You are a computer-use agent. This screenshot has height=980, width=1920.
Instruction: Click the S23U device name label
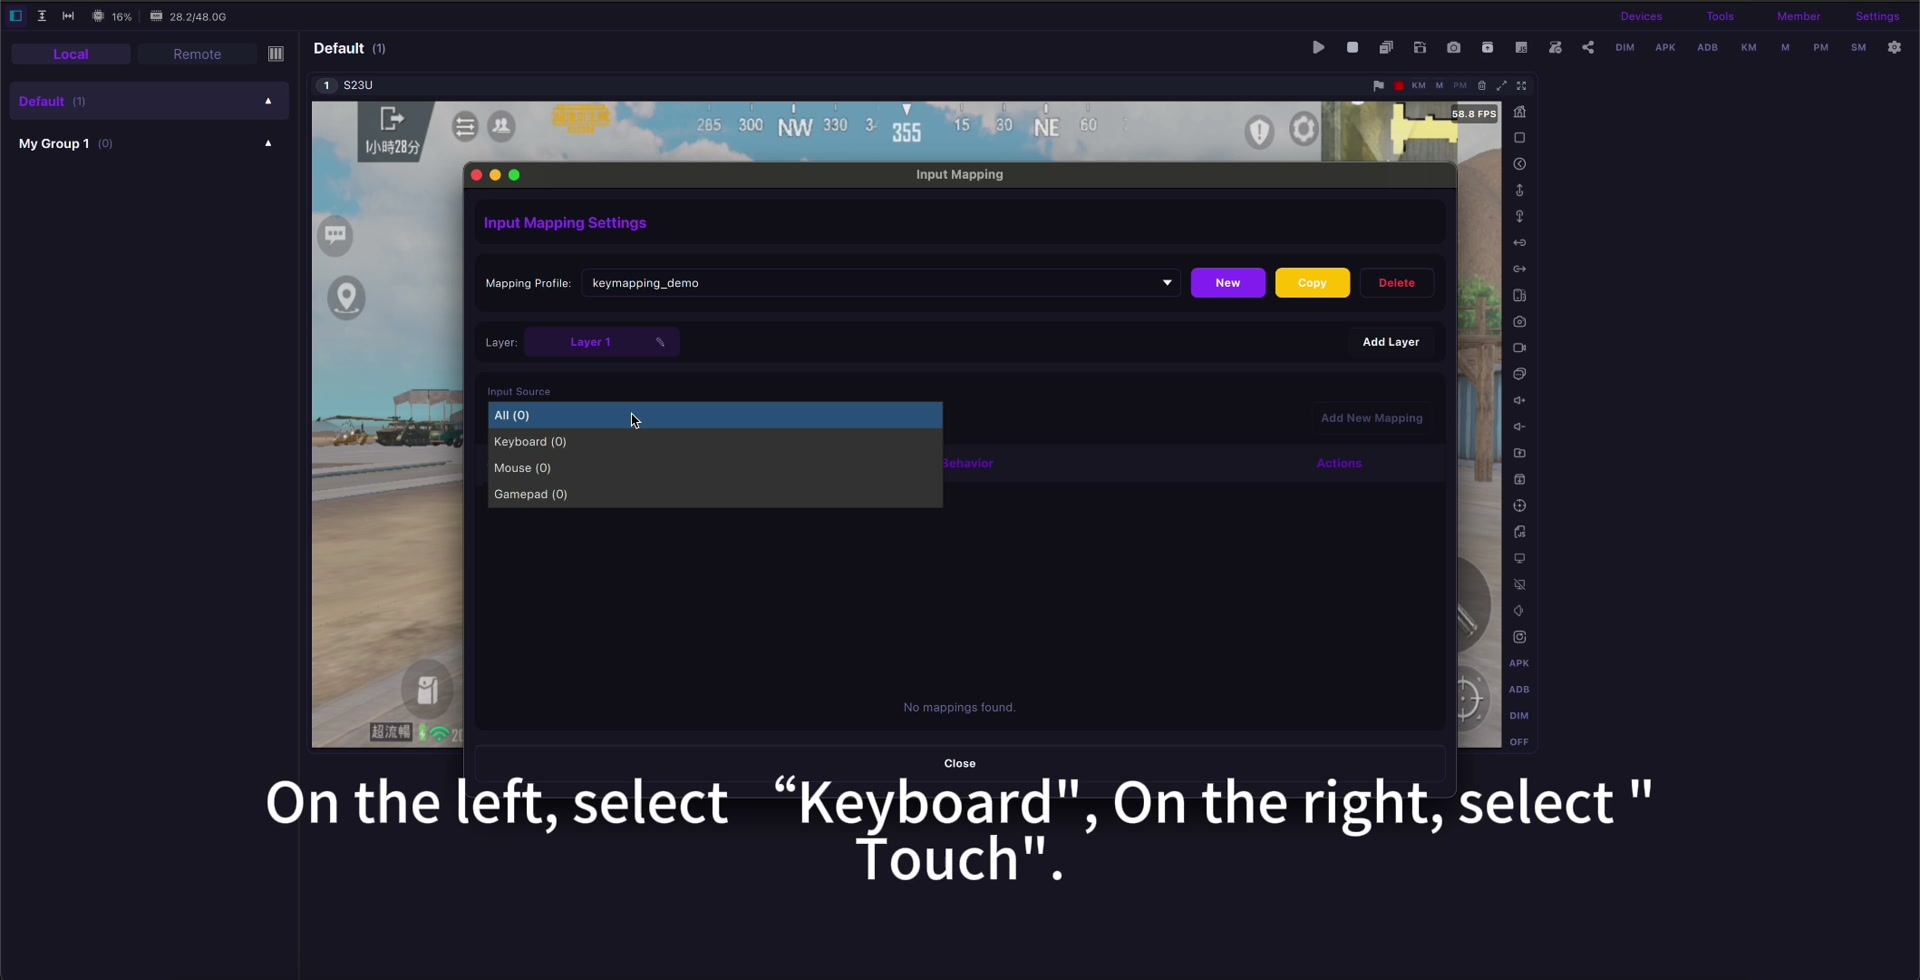pyautogui.click(x=358, y=86)
